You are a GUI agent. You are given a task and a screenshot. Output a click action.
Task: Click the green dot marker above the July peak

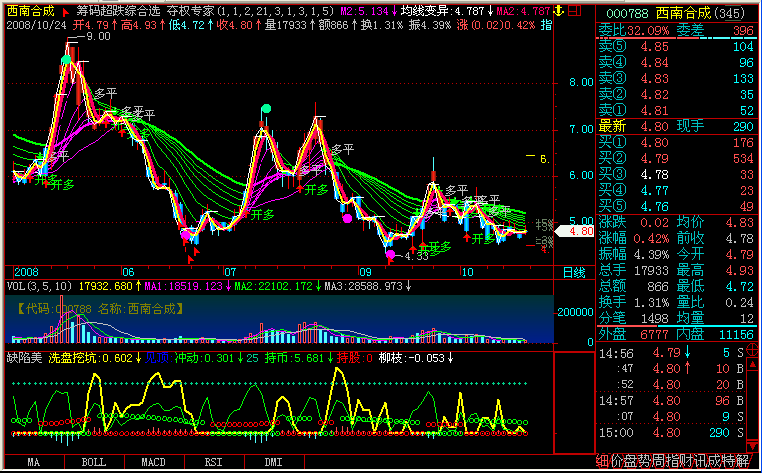pyautogui.click(x=266, y=108)
